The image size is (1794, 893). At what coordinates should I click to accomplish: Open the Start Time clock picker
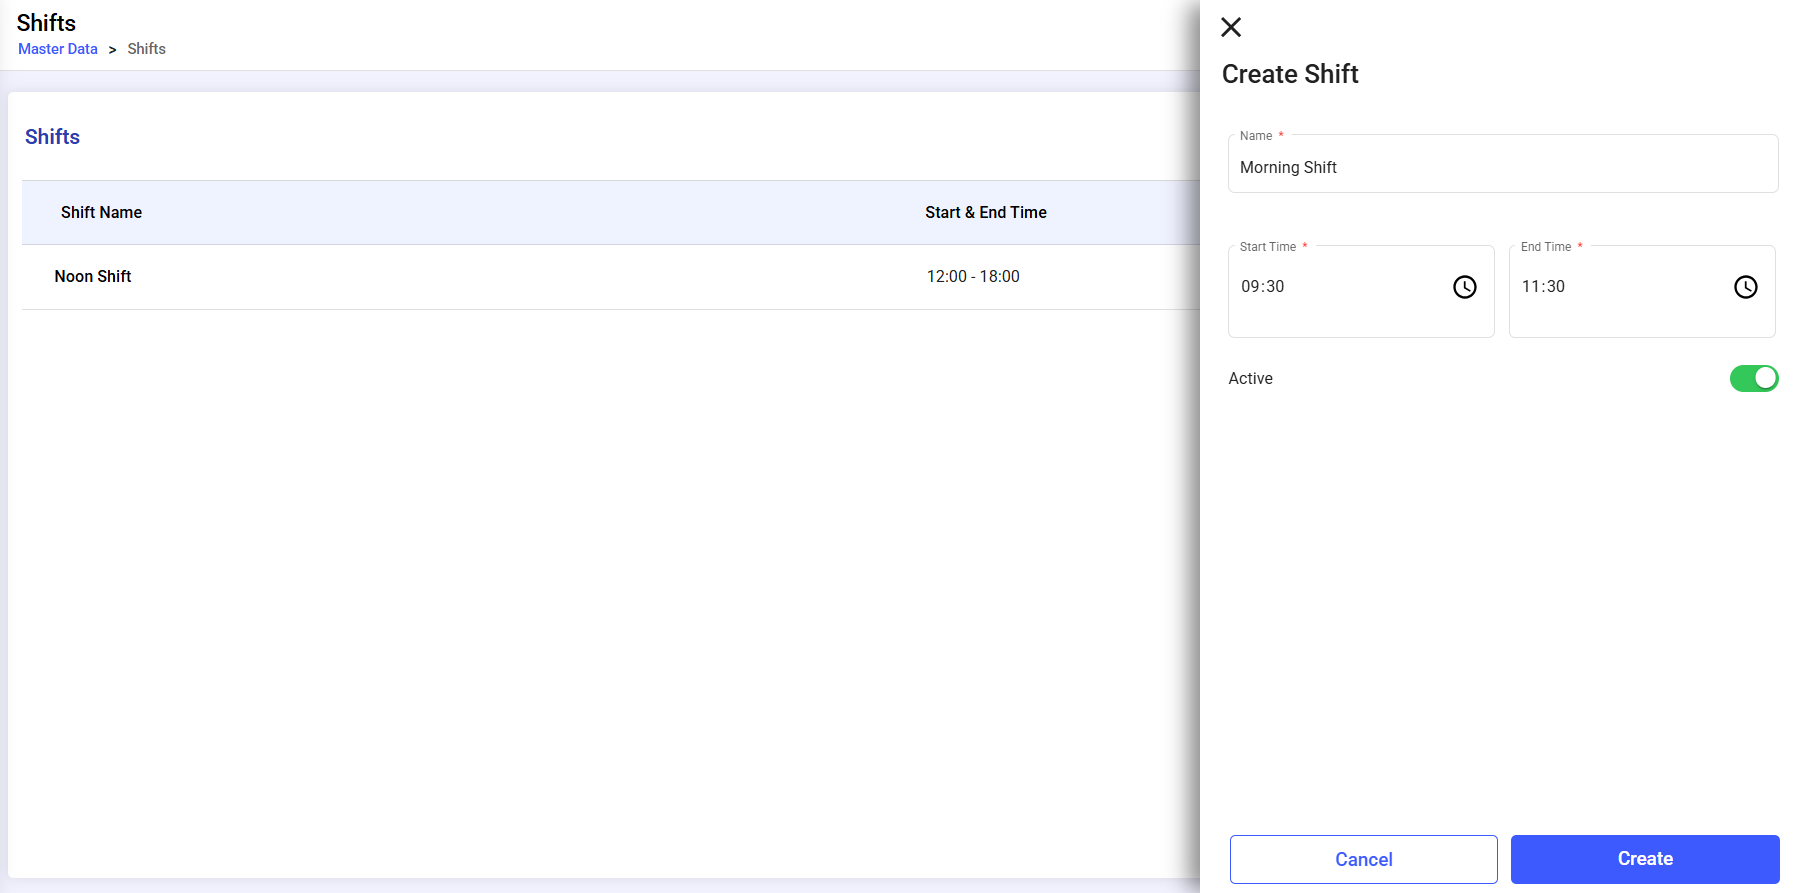(1464, 287)
